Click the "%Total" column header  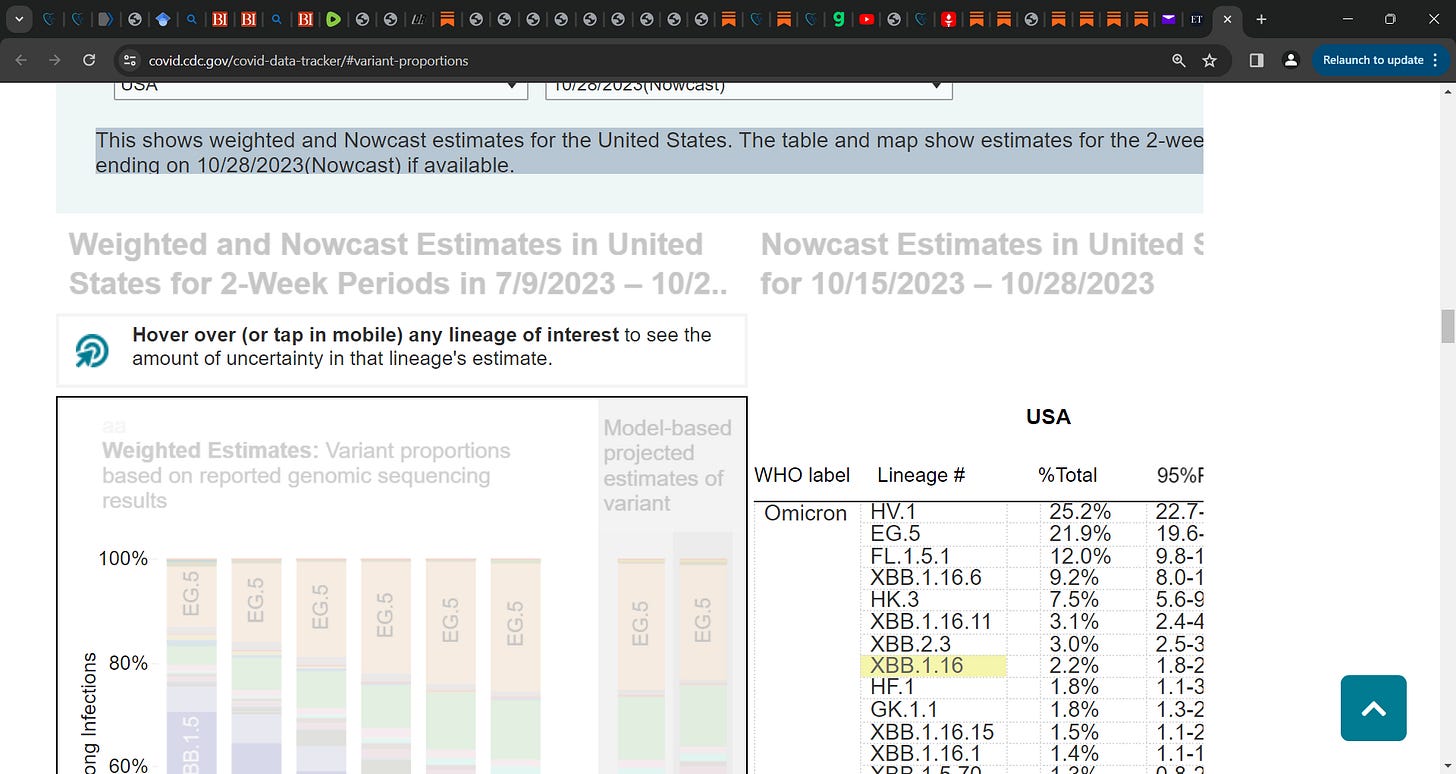(x=1067, y=476)
